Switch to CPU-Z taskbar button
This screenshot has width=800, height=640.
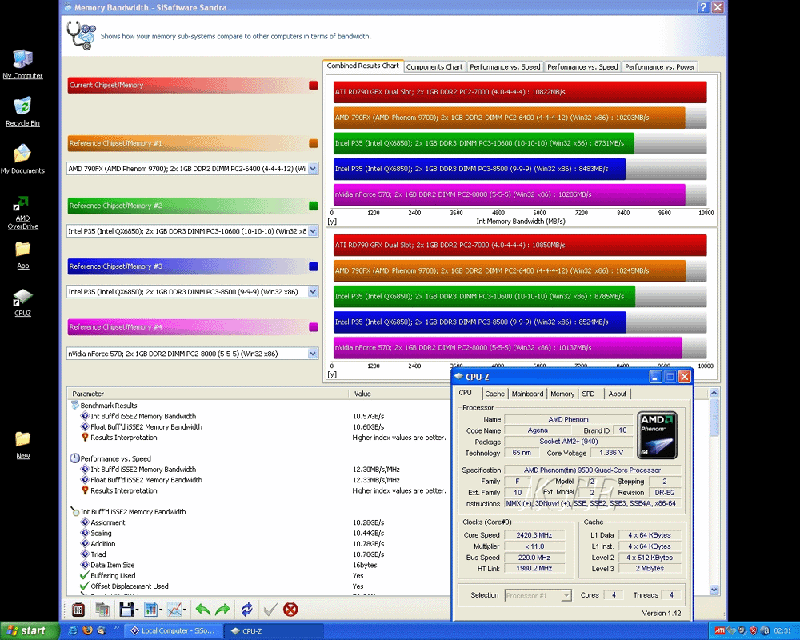(x=273, y=631)
